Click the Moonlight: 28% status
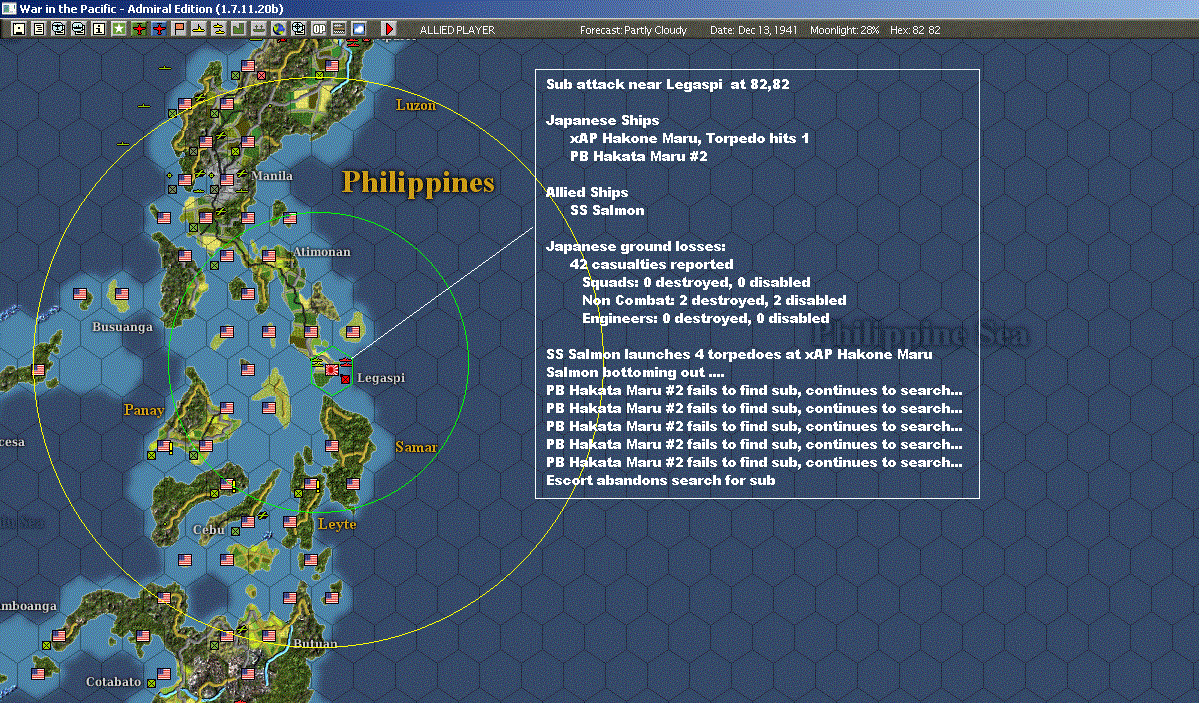The image size is (1199, 703). click(x=844, y=30)
